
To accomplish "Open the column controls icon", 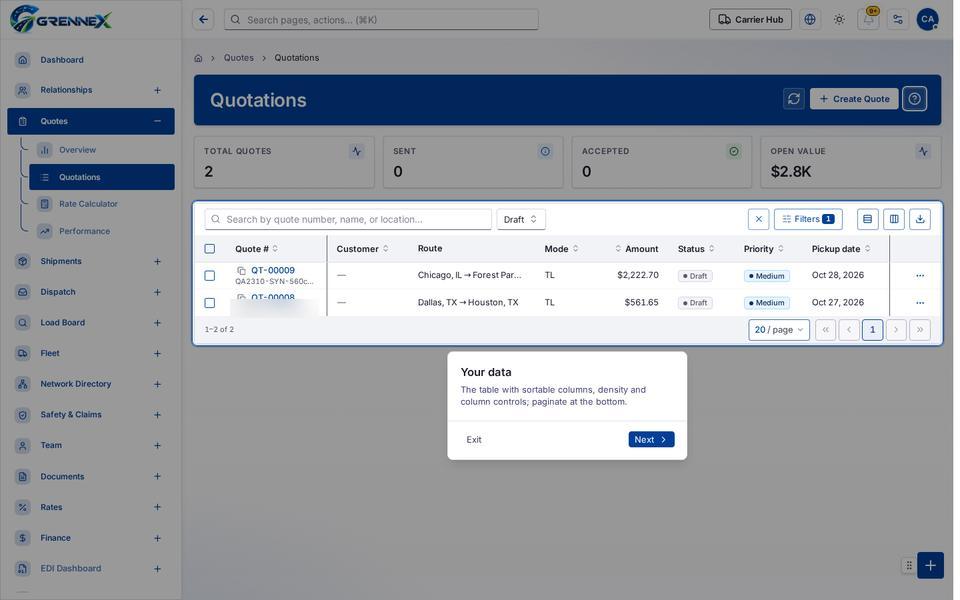I will click(894, 219).
